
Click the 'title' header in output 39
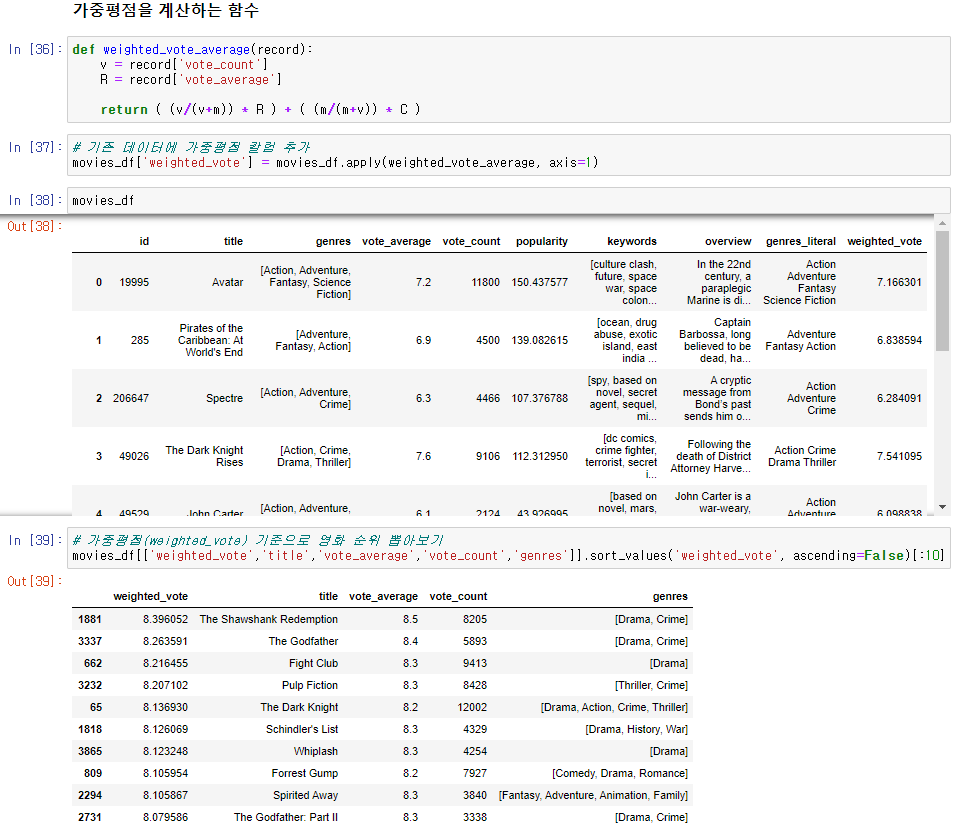click(x=329, y=596)
